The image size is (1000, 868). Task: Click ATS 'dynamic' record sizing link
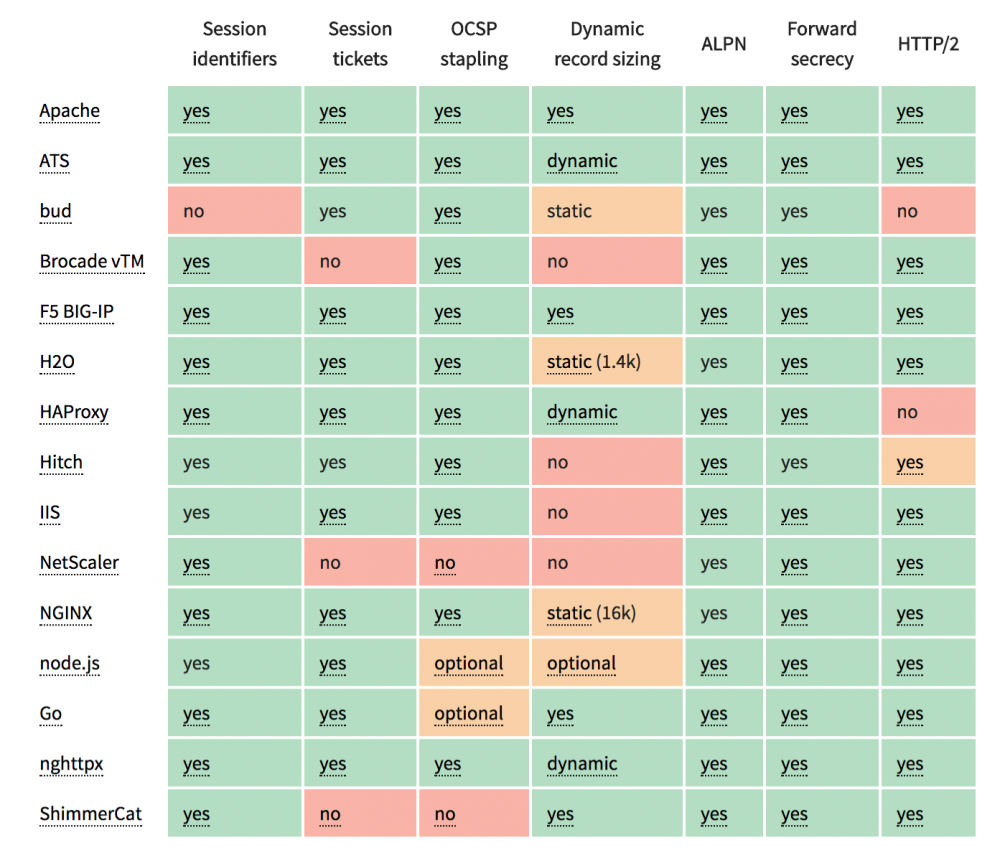click(x=582, y=161)
